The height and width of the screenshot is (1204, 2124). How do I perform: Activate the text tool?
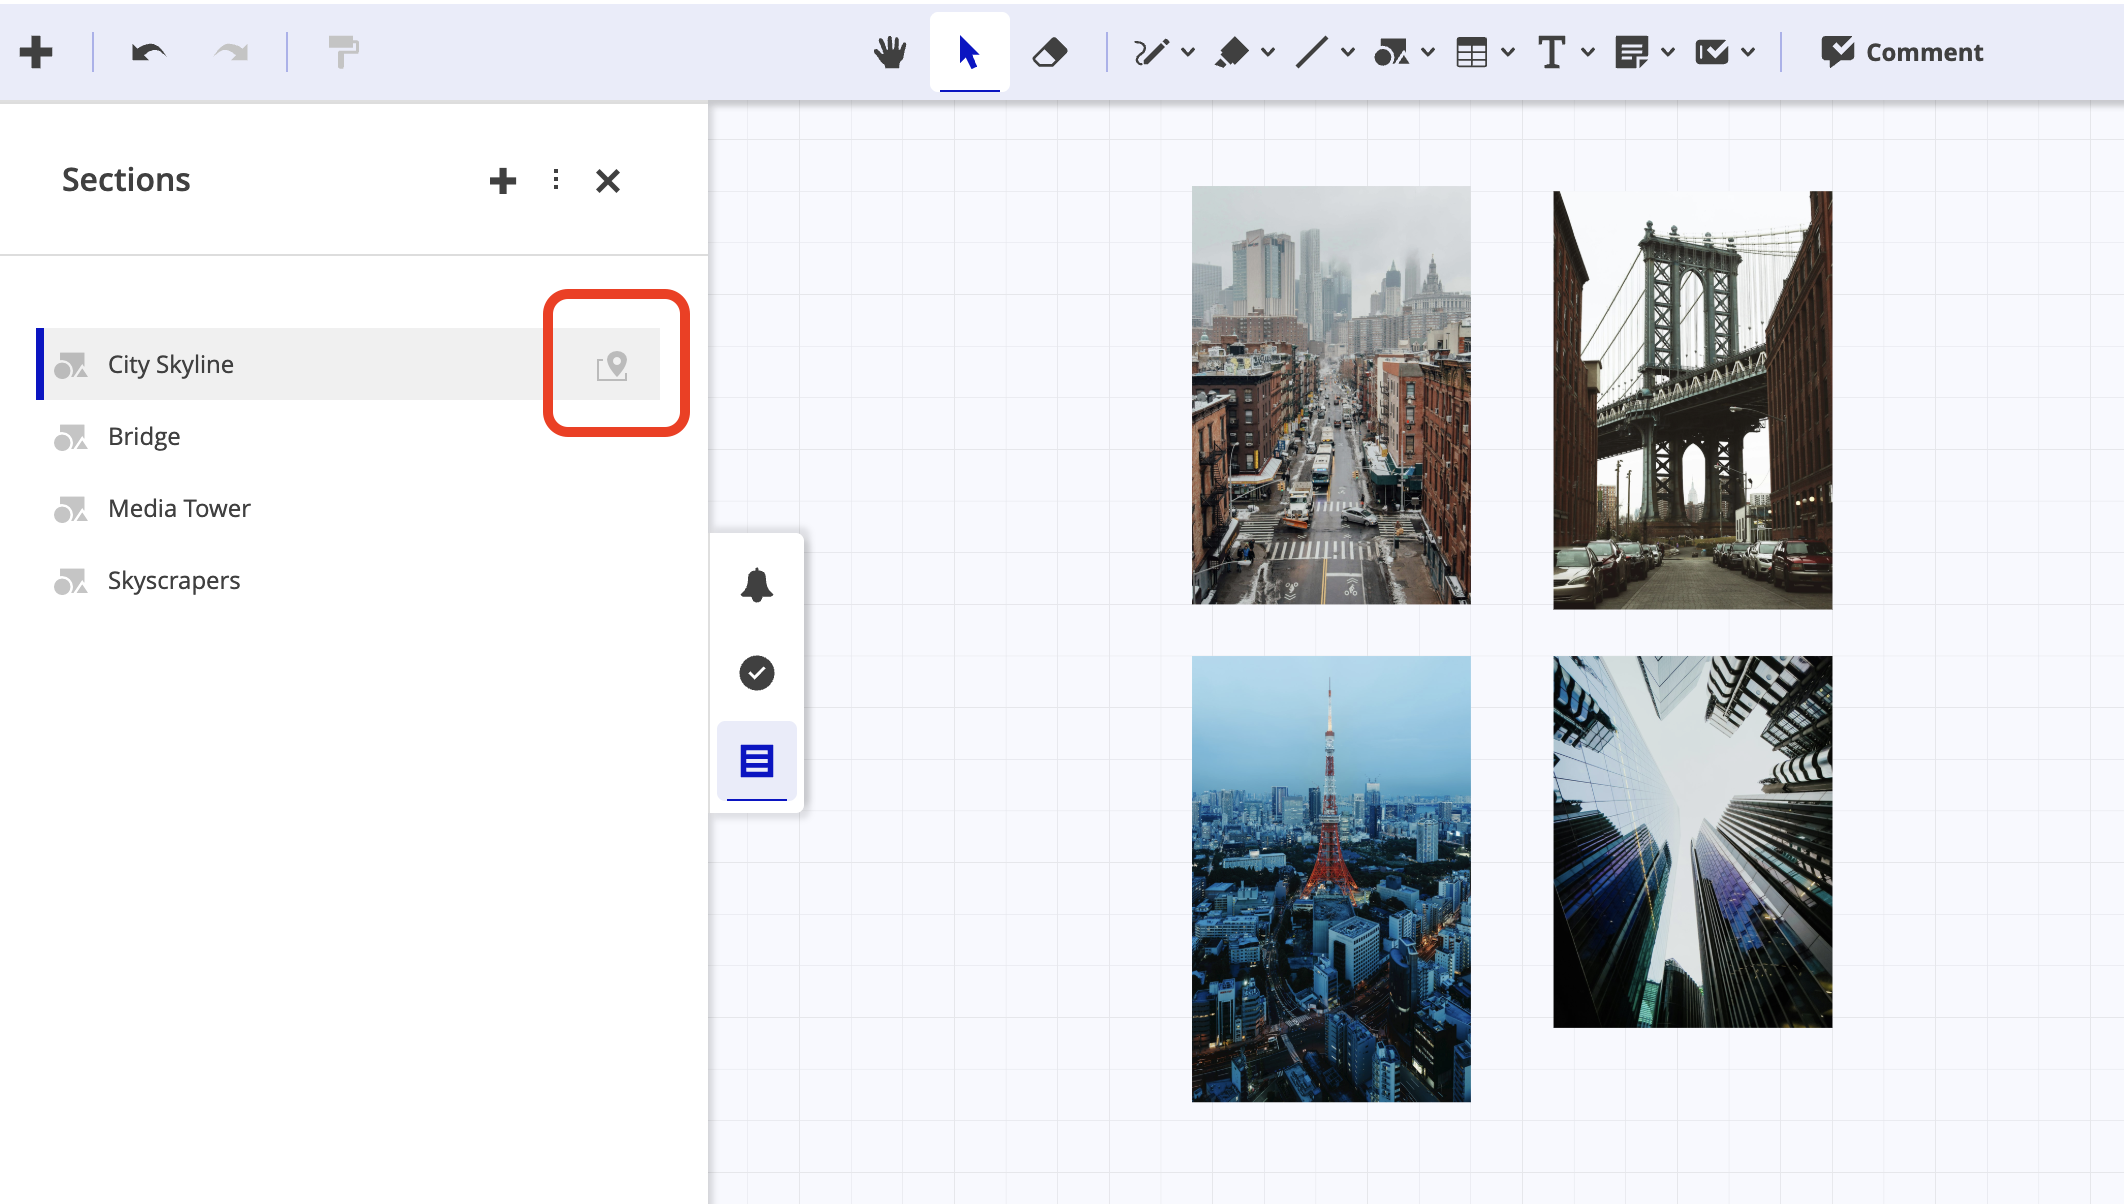[1551, 52]
